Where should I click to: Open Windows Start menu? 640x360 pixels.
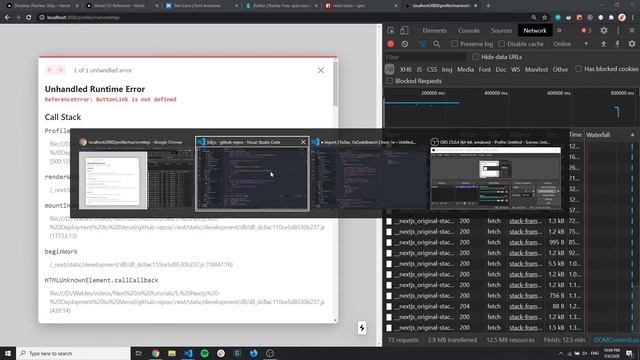(8, 353)
